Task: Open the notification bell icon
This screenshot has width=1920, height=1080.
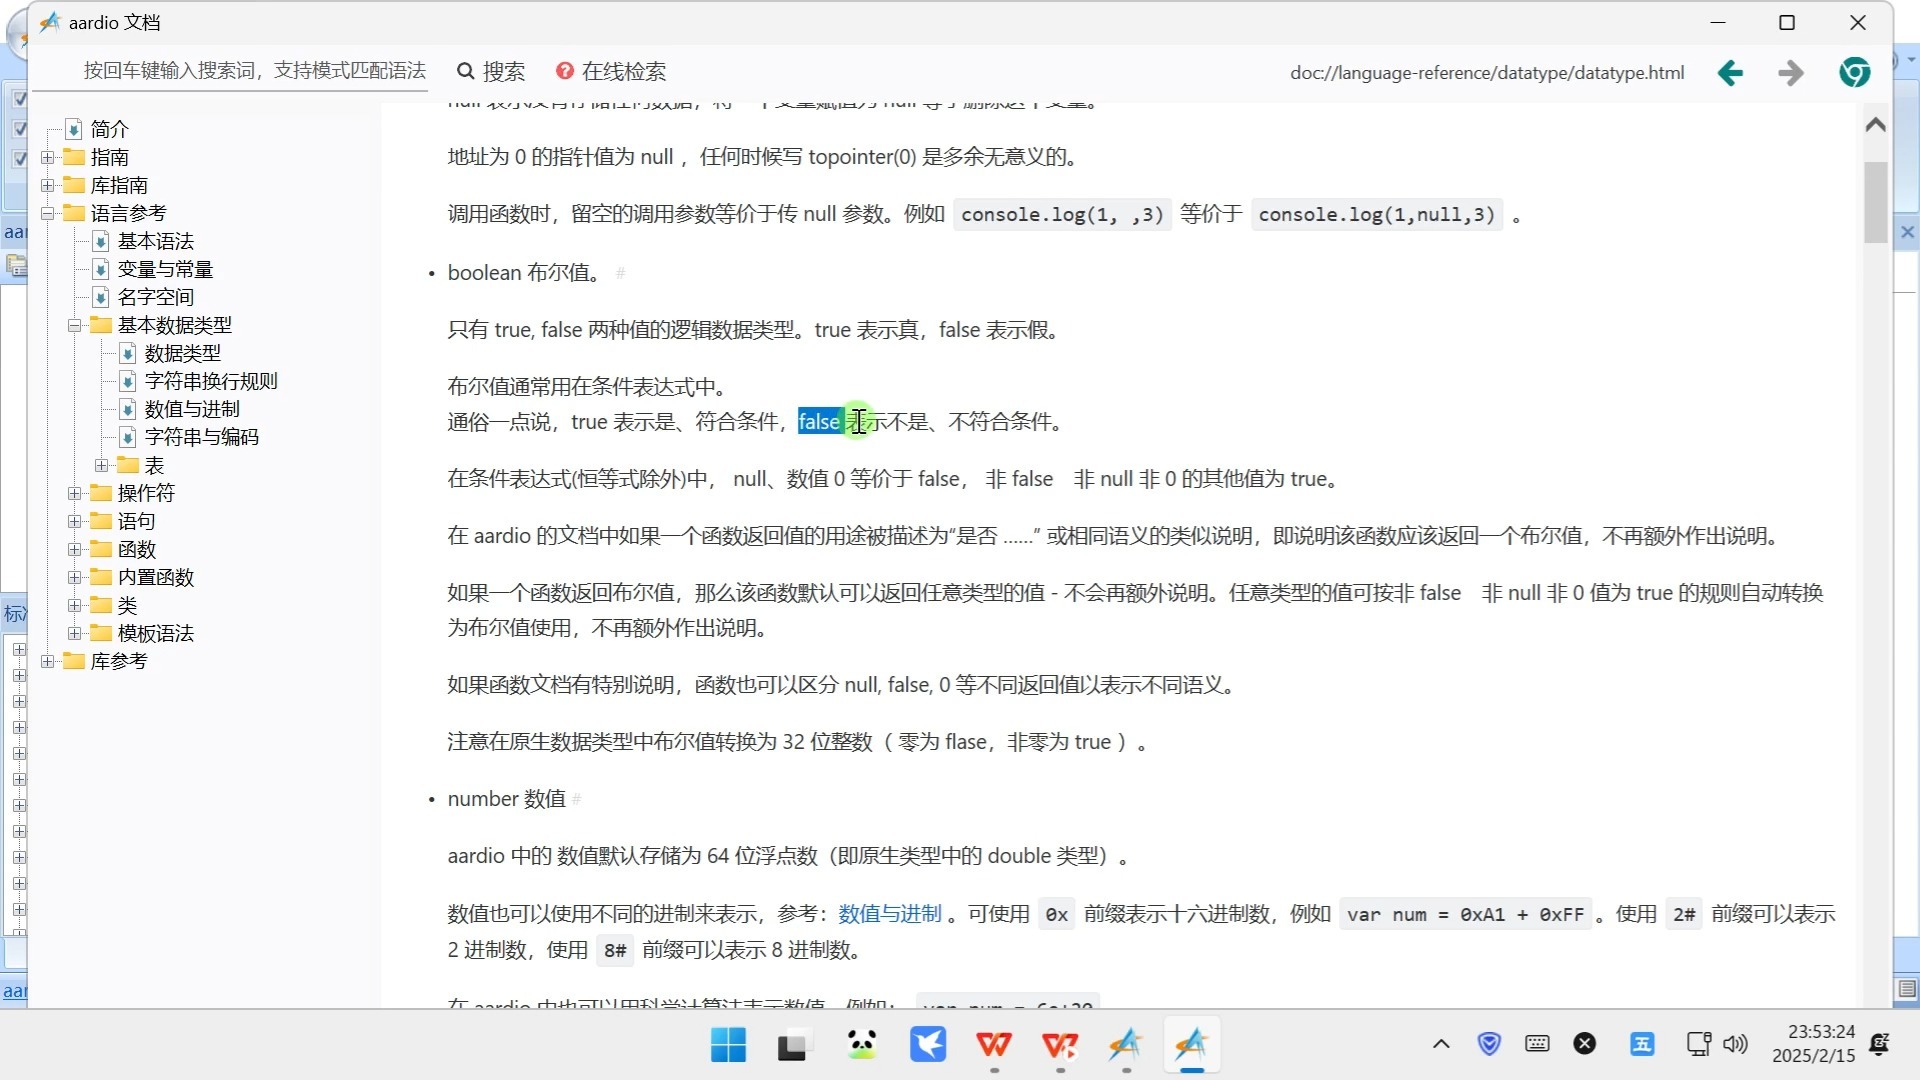Action: pyautogui.click(x=1880, y=1044)
